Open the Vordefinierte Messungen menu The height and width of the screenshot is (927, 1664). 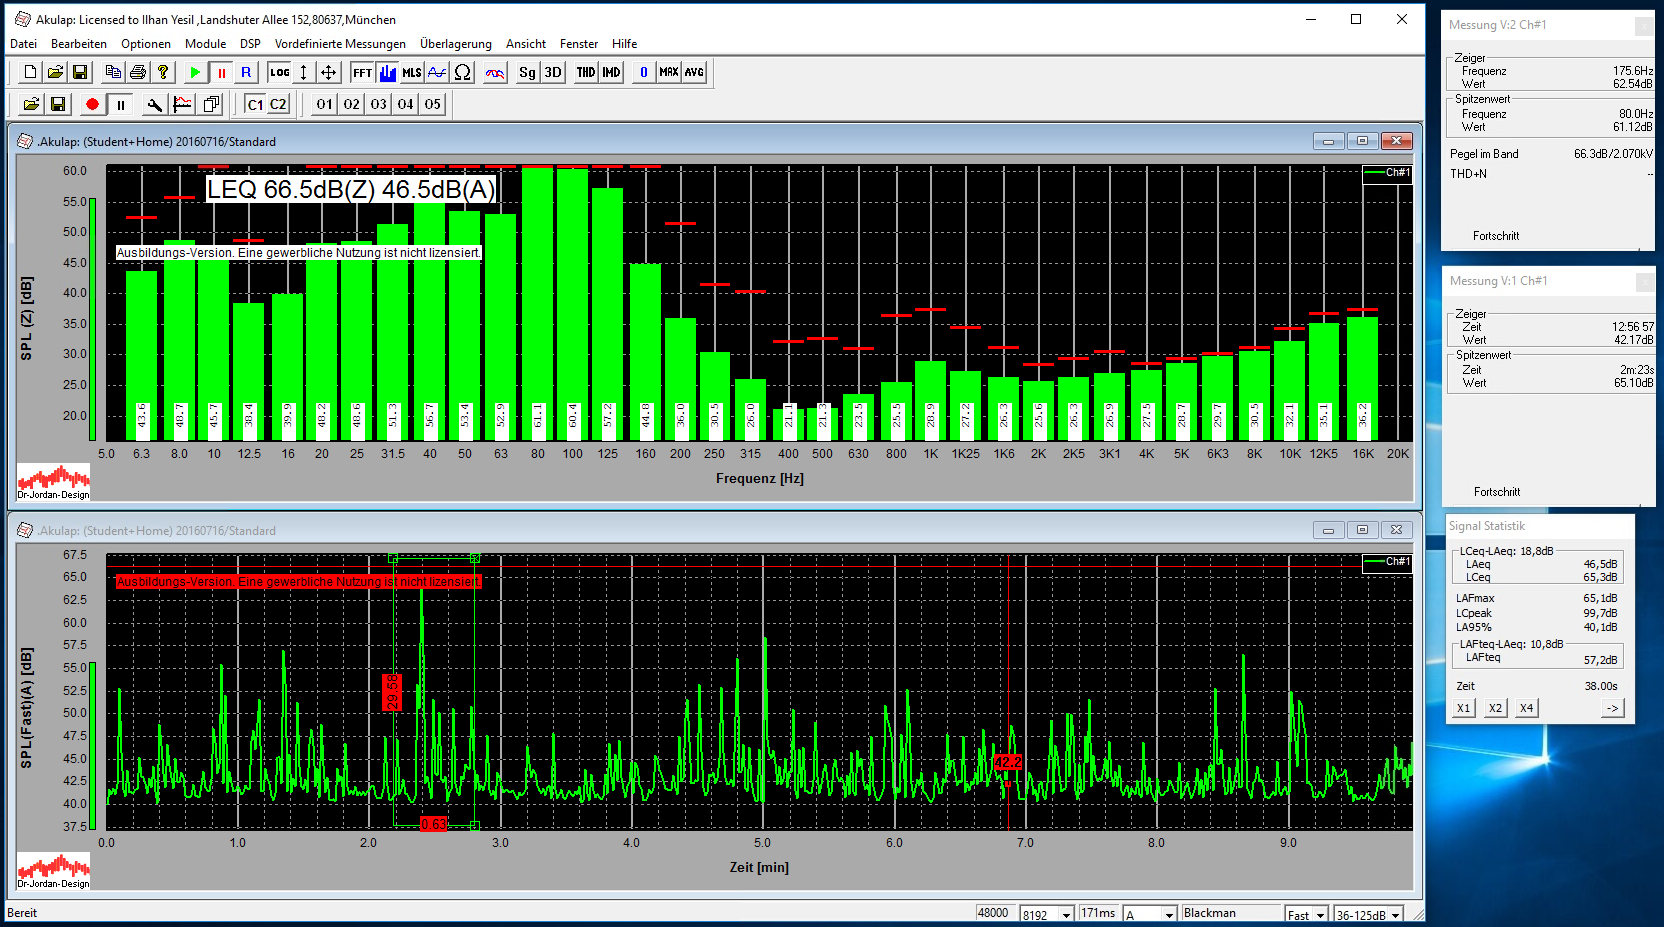[340, 44]
